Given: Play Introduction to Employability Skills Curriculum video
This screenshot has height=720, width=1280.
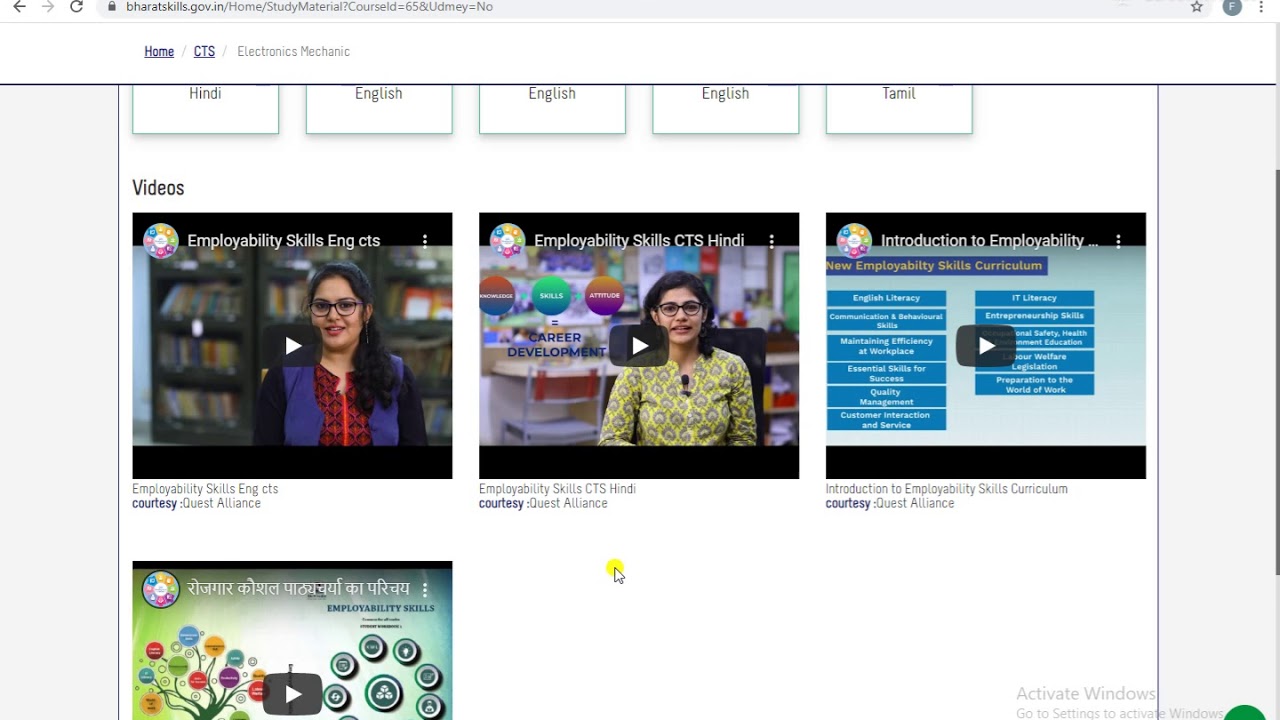Looking at the screenshot, I should pyautogui.click(x=986, y=346).
